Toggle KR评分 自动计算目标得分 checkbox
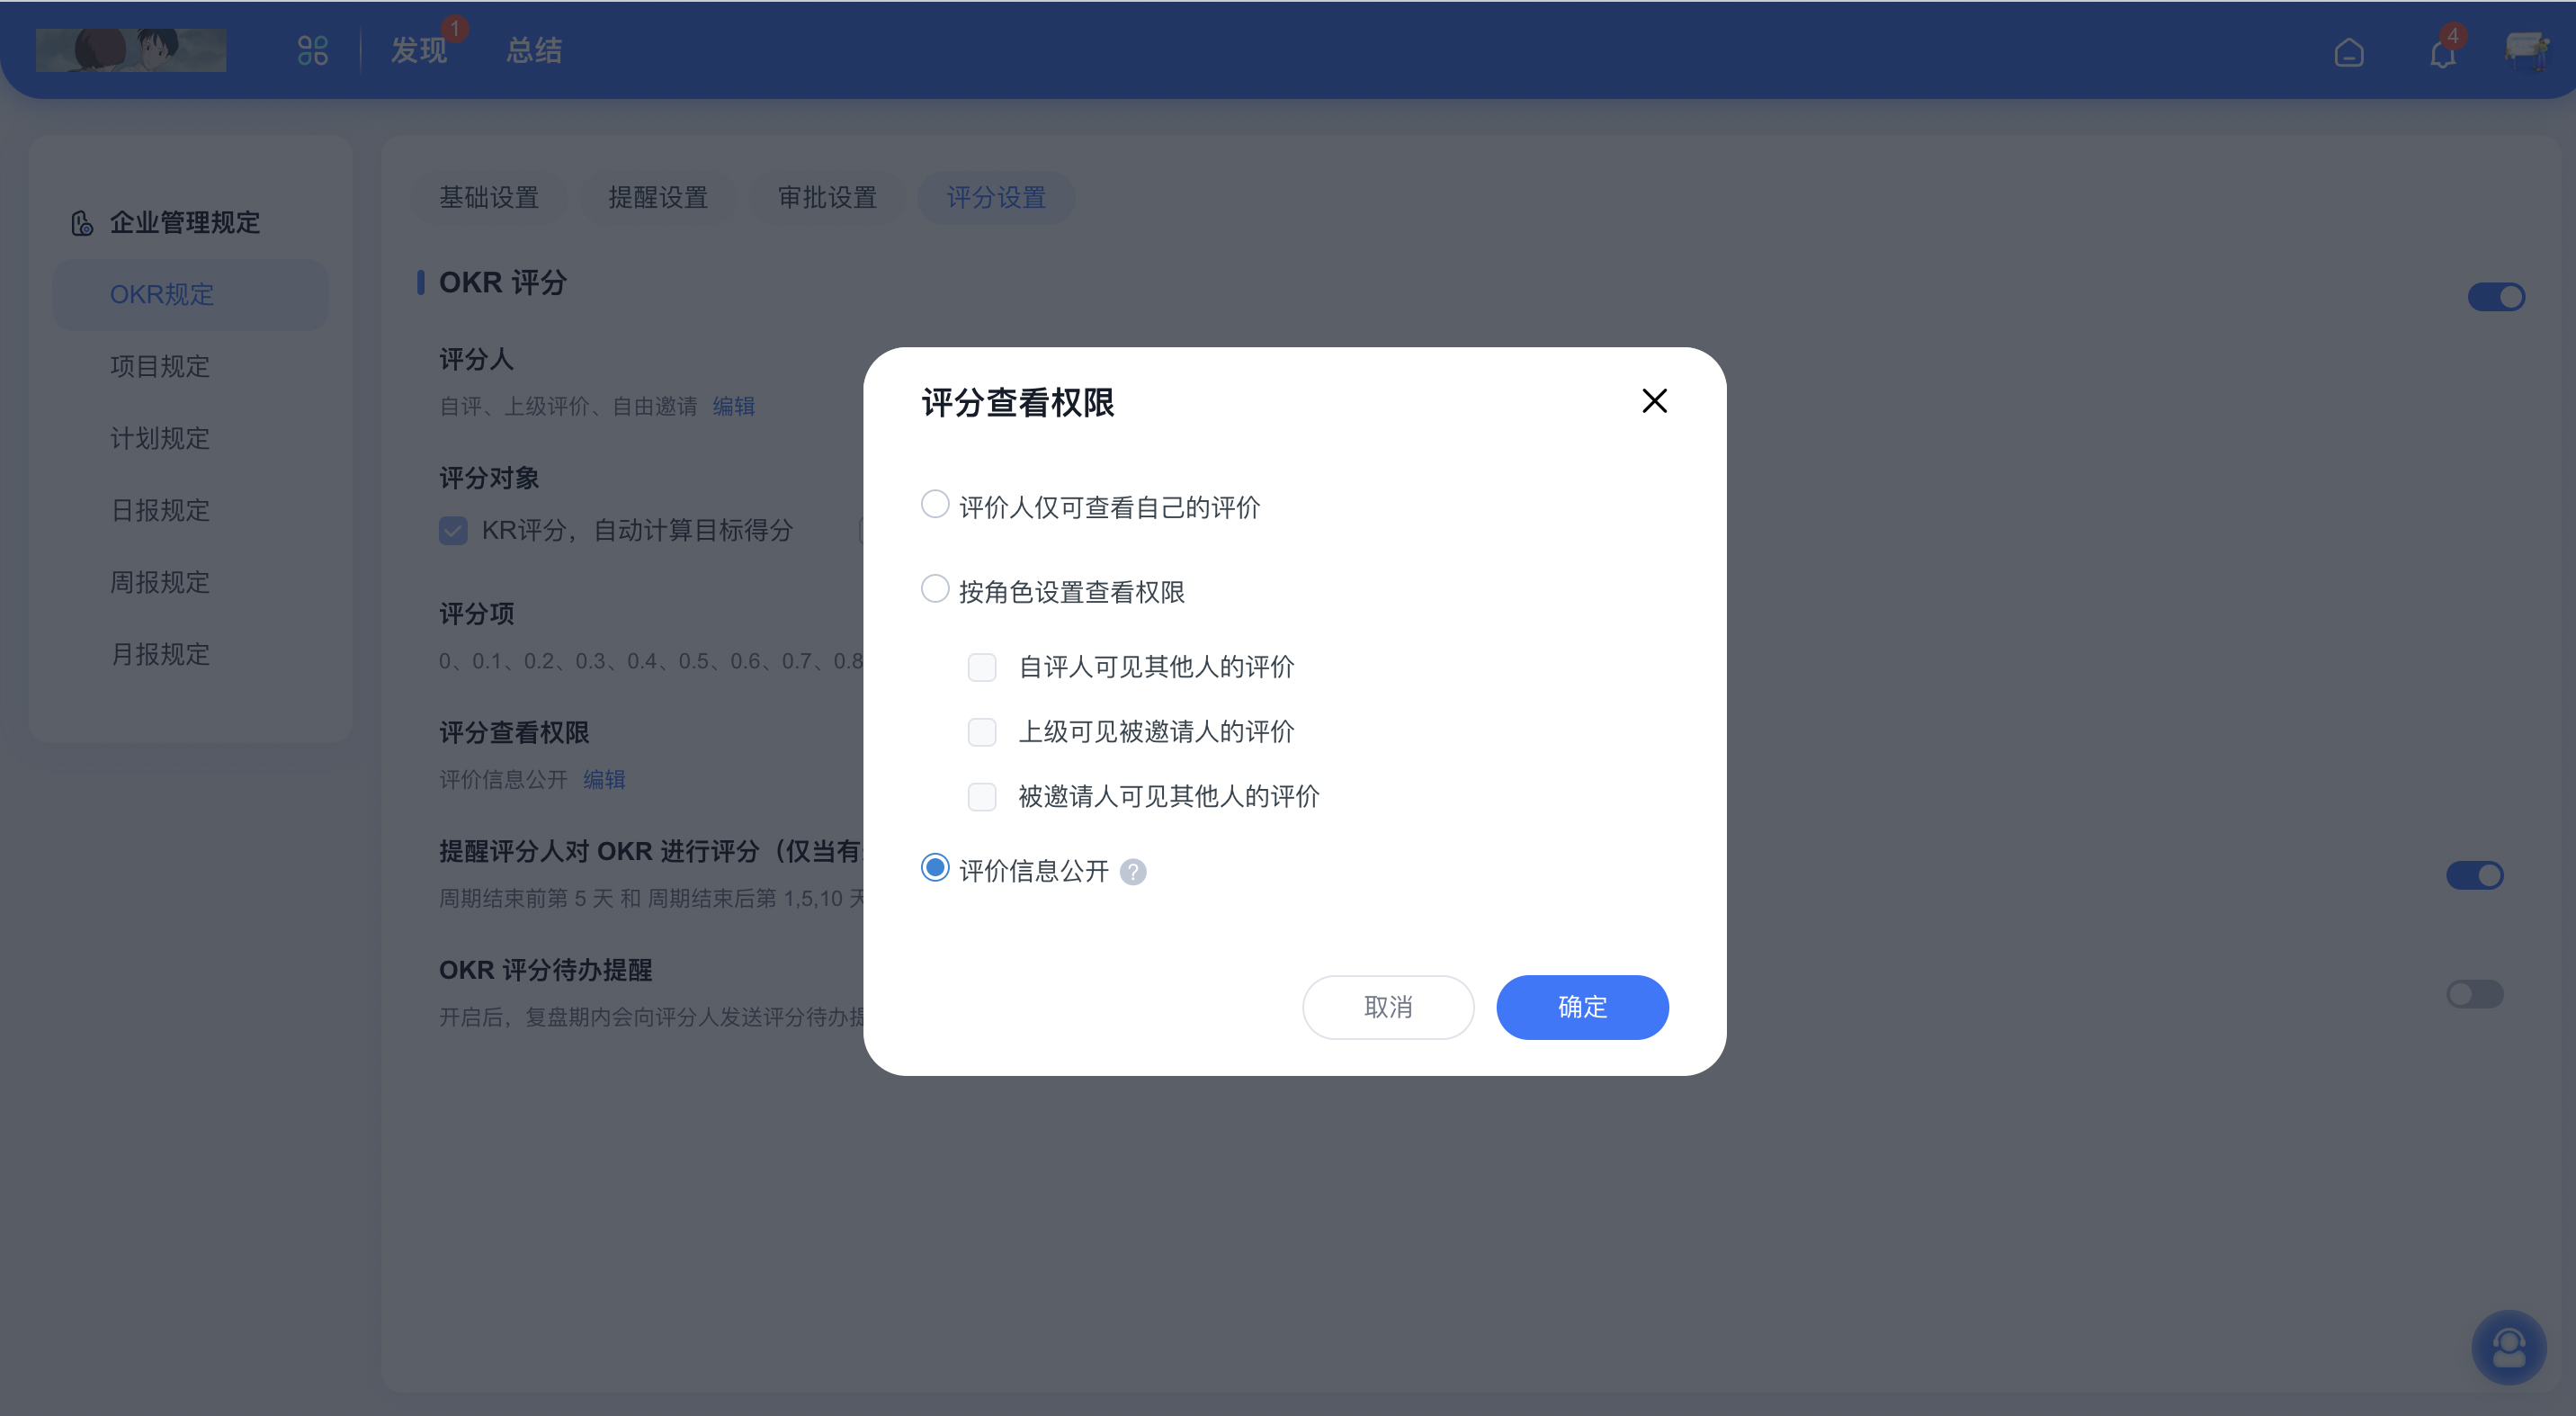 pyautogui.click(x=453, y=531)
